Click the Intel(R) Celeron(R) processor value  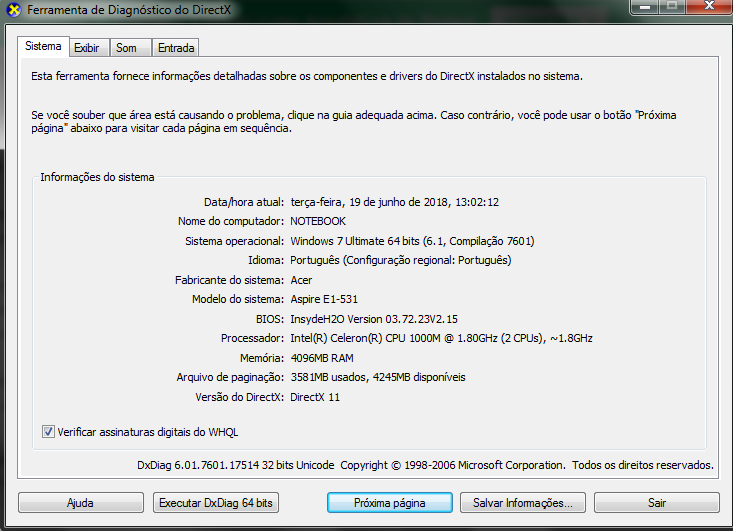(441, 338)
